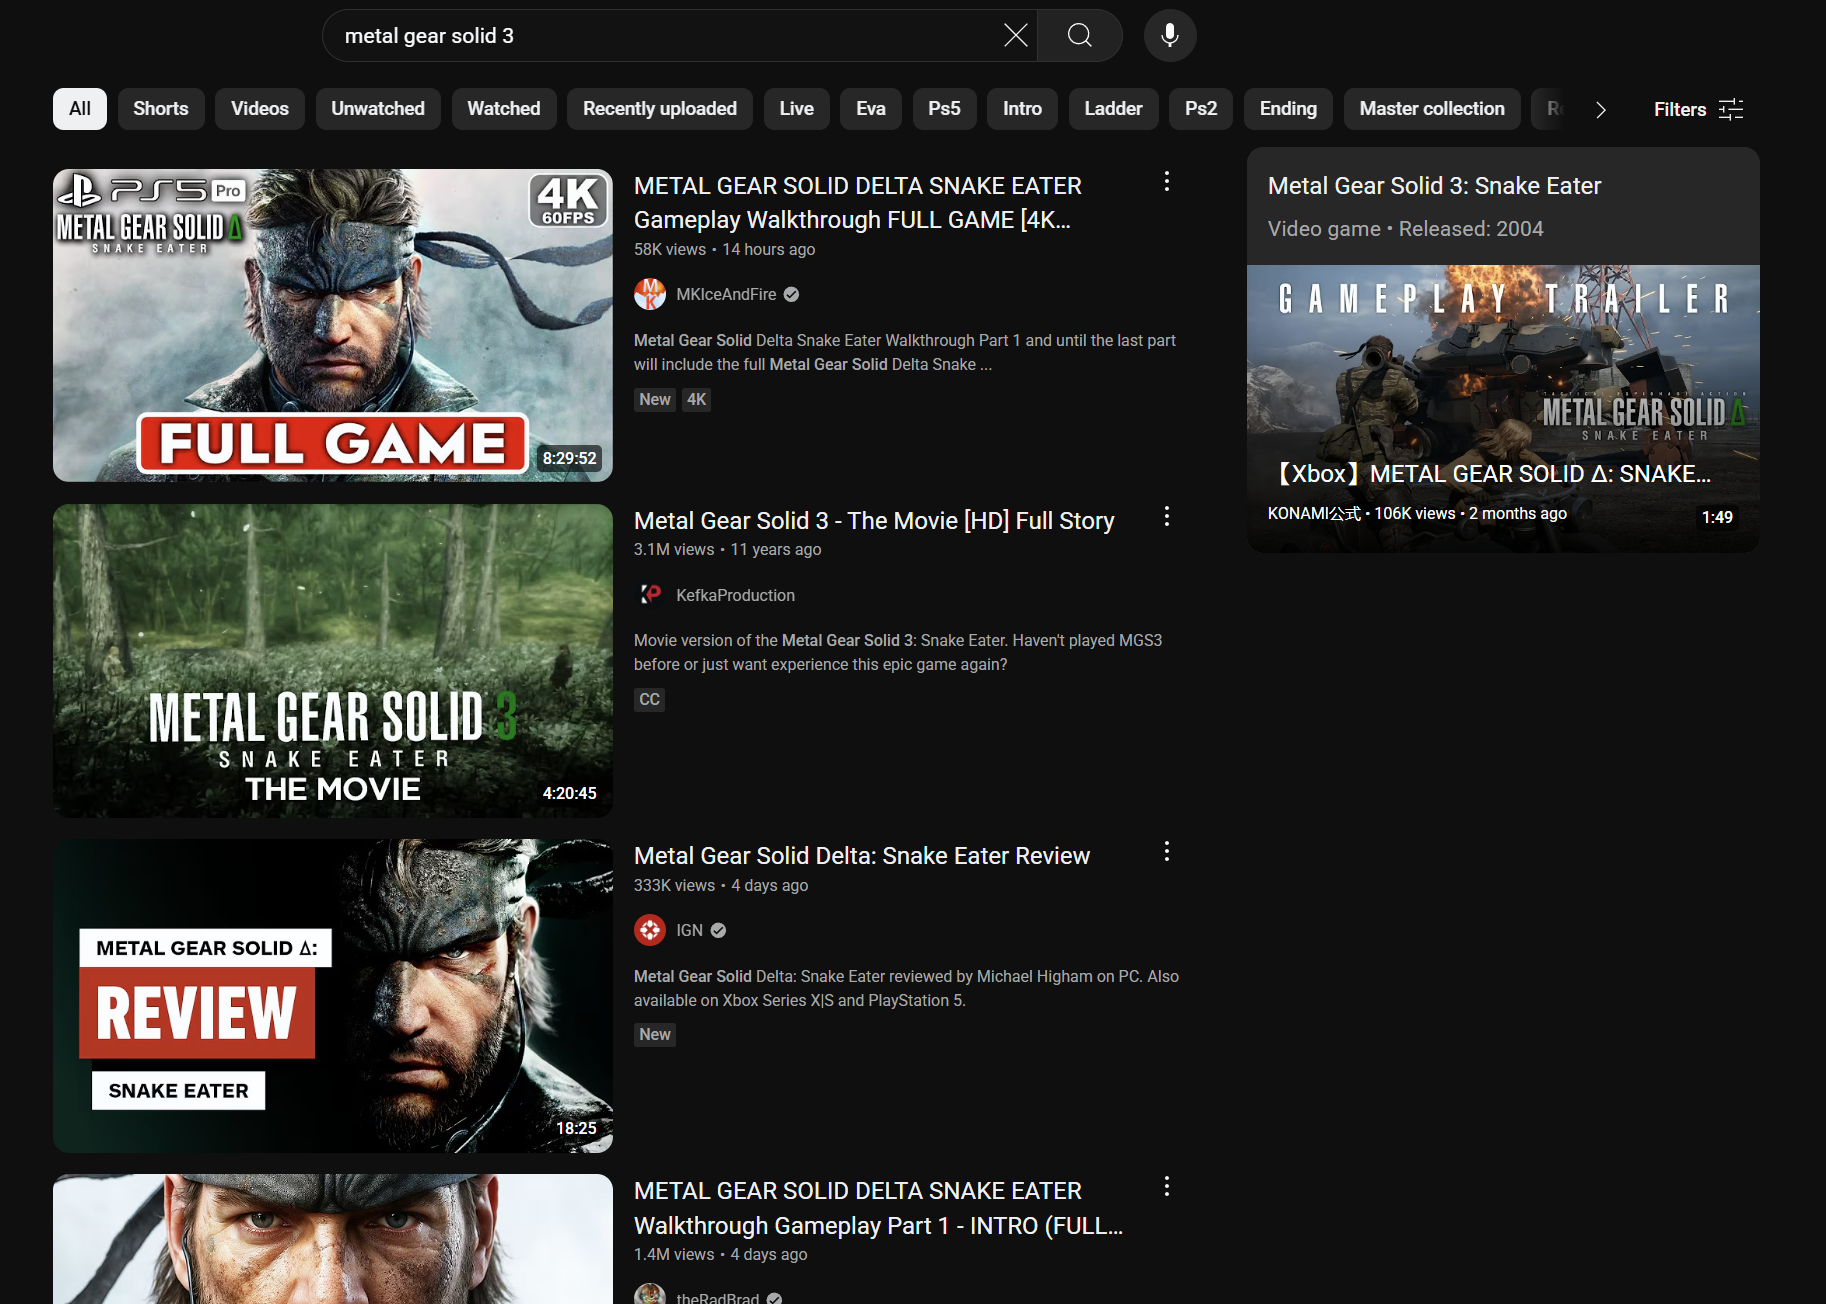The image size is (1826, 1304).
Task: Select the Live filter chip
Action: tap(797, 109)
